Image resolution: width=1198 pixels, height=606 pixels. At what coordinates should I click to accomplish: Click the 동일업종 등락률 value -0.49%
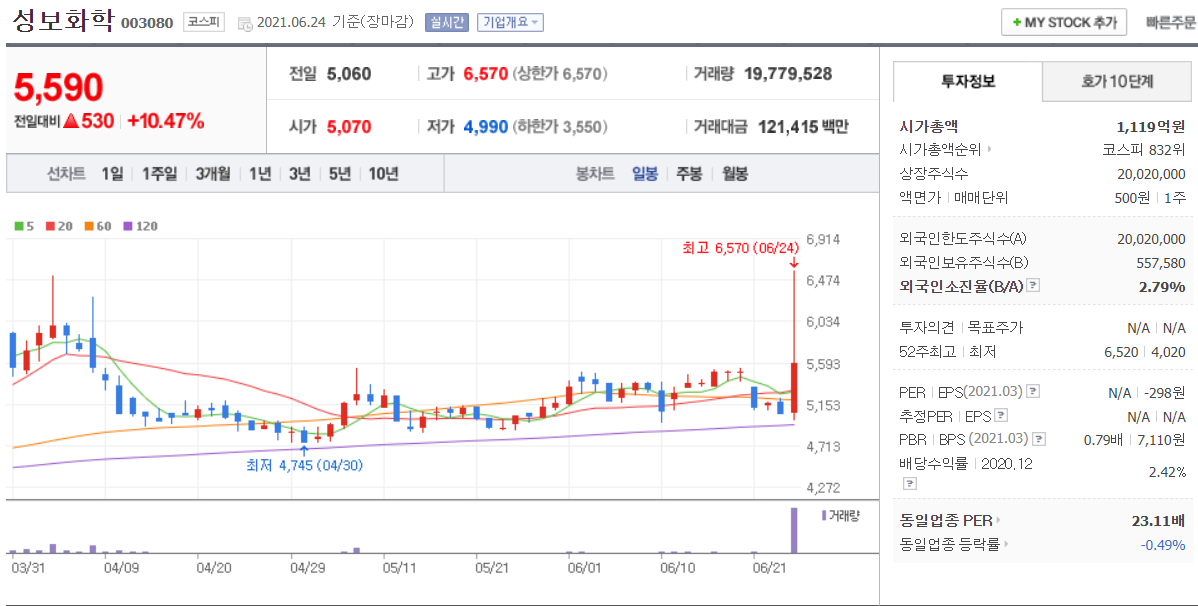pyautogui.click(x=1163, y=545)
